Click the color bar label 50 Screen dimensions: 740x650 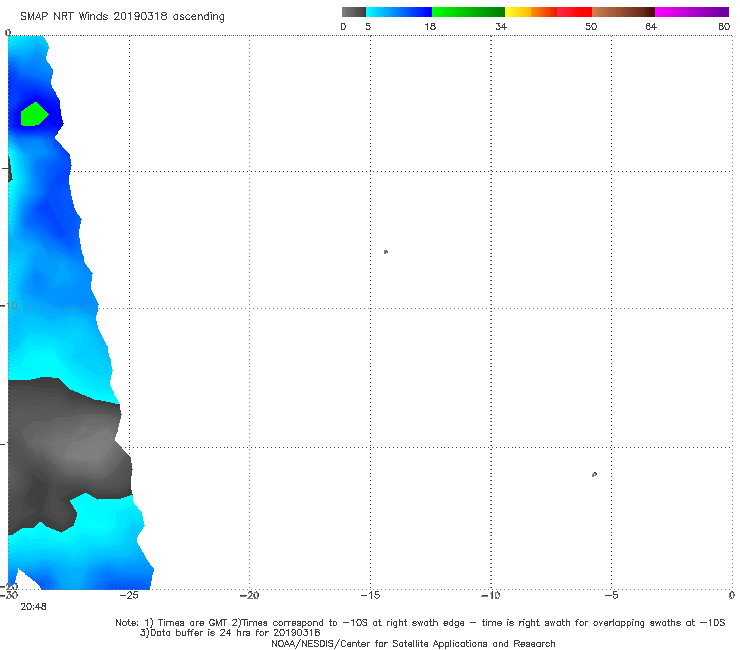[591, 26]
